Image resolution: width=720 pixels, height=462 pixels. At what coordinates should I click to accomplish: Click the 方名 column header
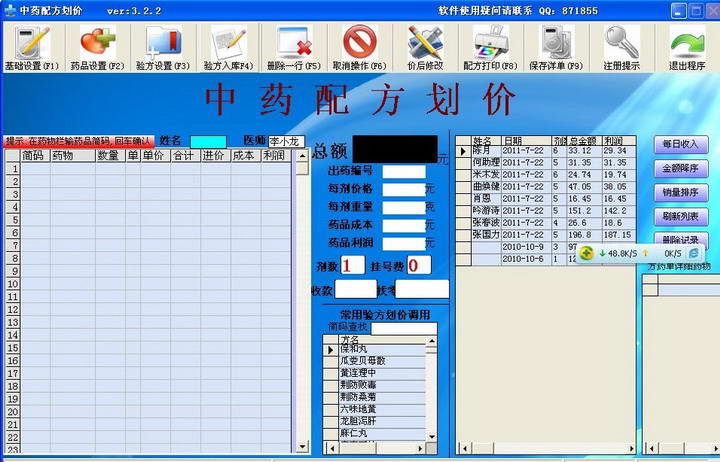tap(382, 339)
